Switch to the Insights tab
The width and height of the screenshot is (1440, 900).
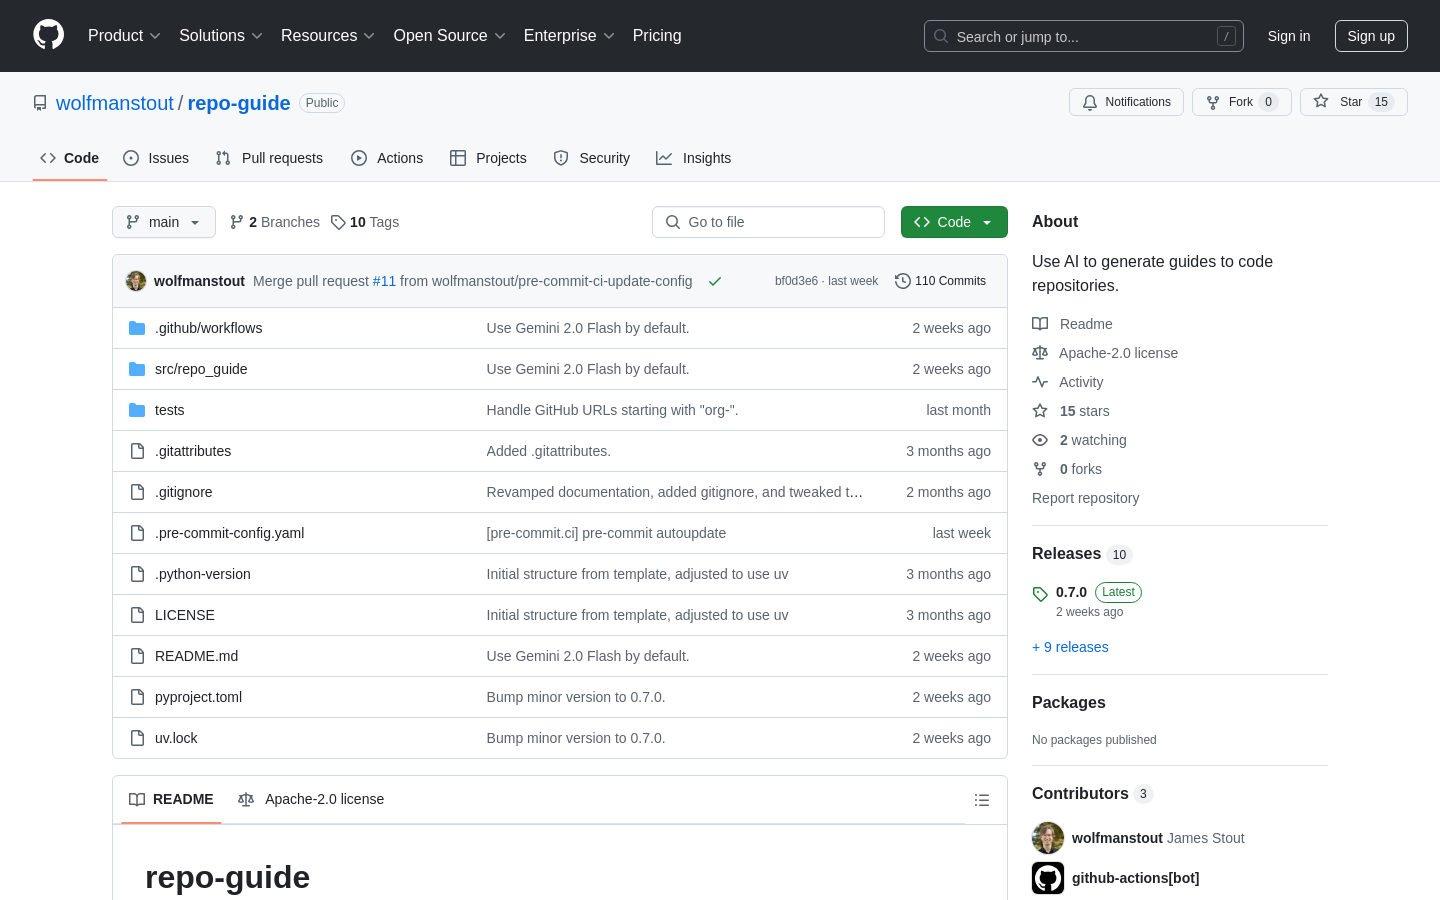[694, 158]
